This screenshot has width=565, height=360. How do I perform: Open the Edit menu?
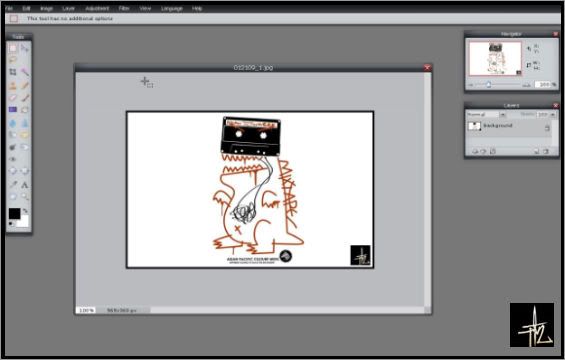(x=26, y=8)
